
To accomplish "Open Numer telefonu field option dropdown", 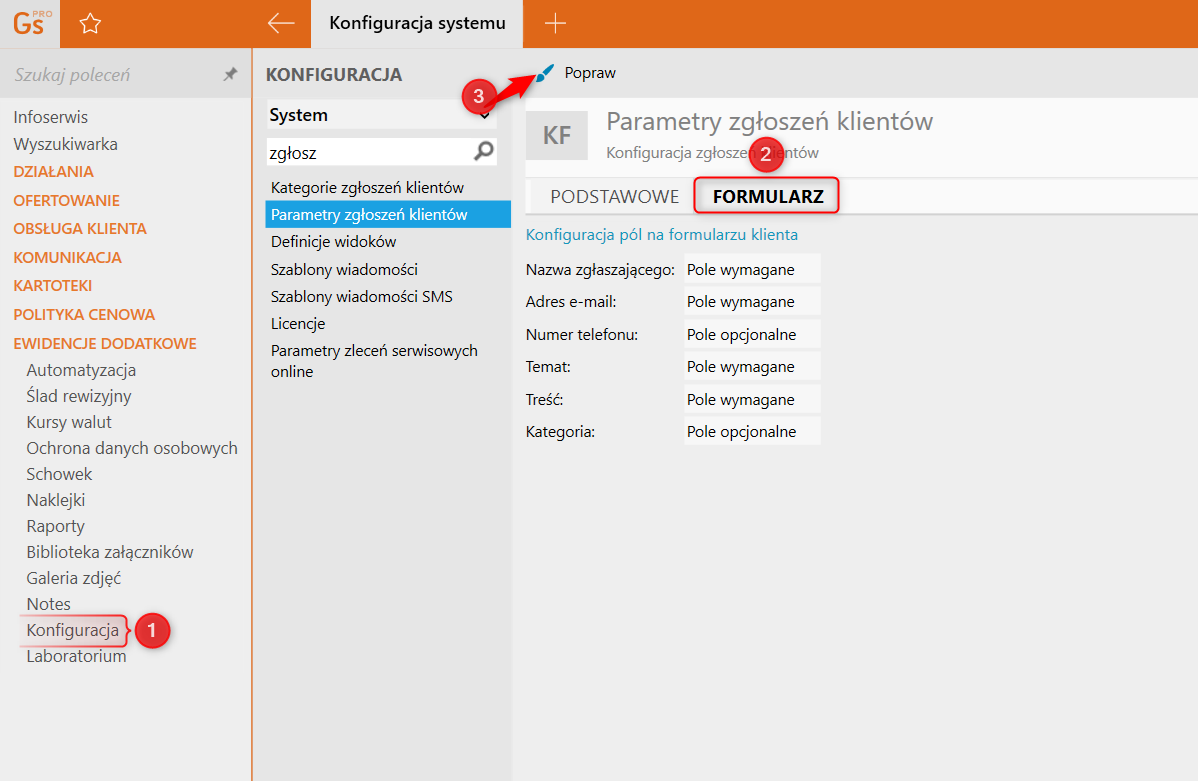I will pos(752,334).
